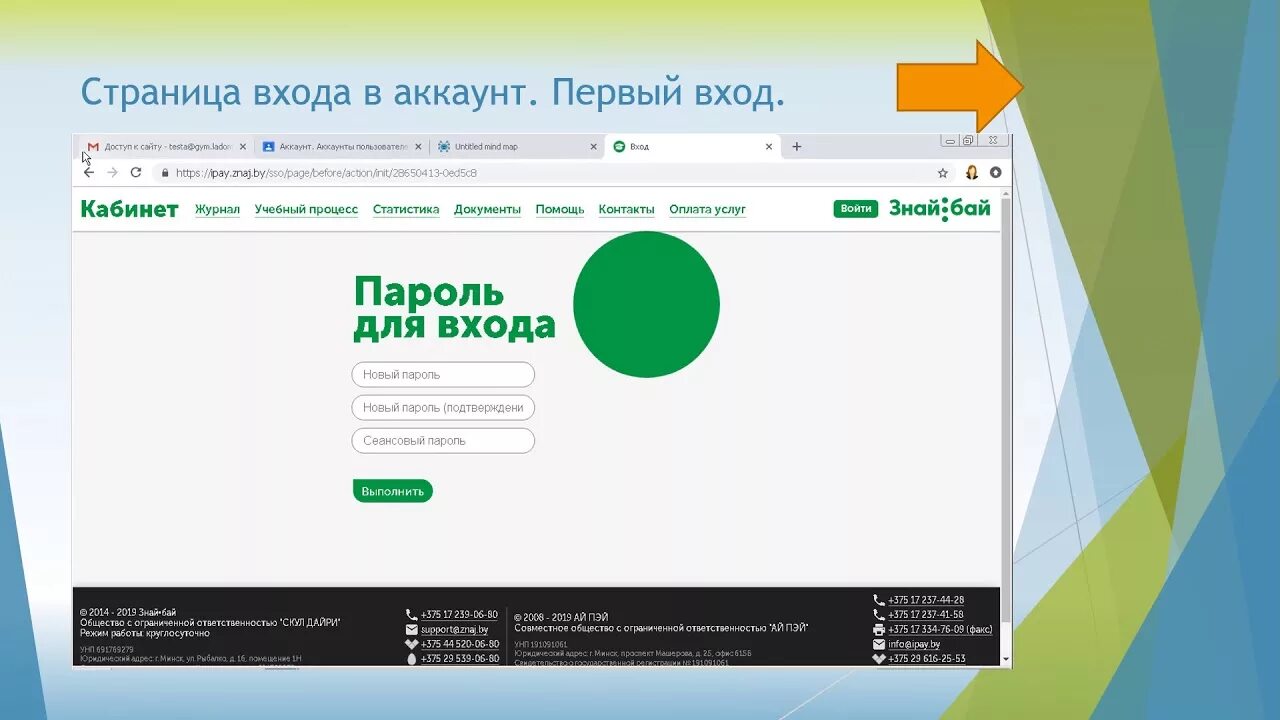Click the 'Выполнить' button
This screenshot has width=1280, height=720.
(x=393, y=491)
